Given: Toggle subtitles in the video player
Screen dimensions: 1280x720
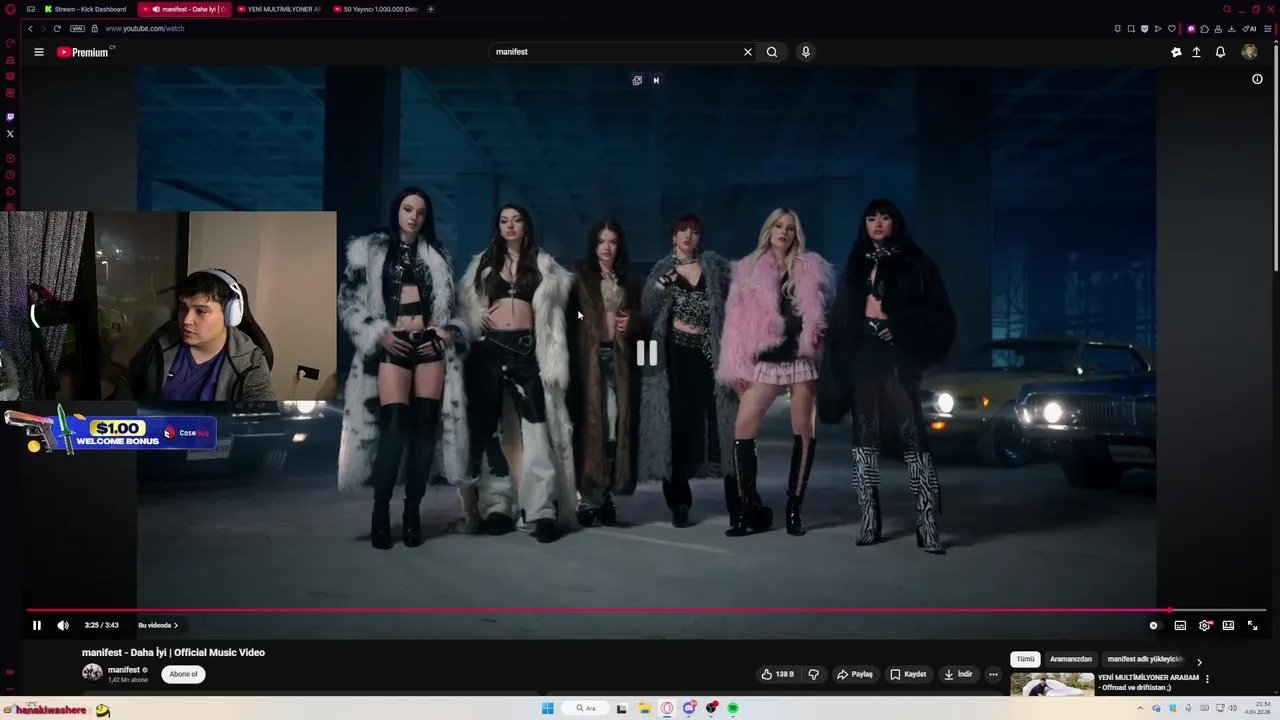Looking at the screenshot, I should click(1180, 625).
